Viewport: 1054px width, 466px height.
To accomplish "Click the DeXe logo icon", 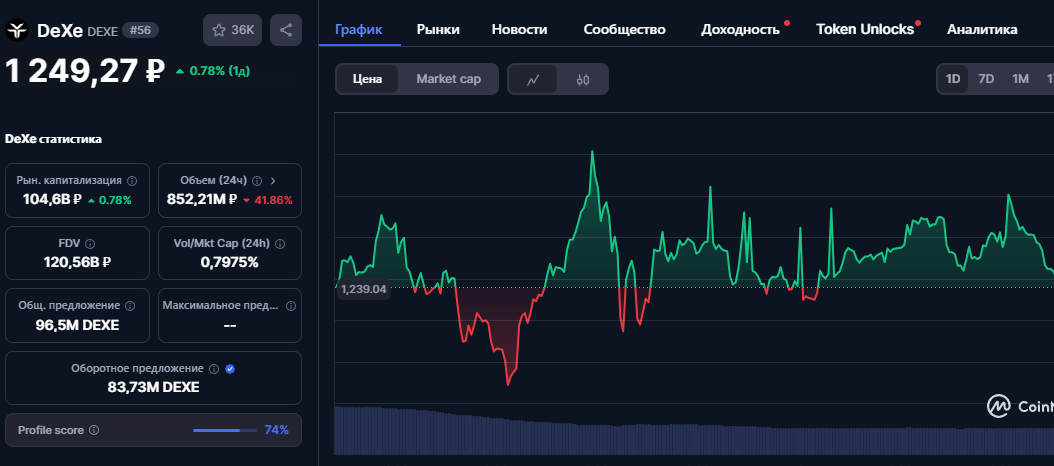I will [17, 30].
